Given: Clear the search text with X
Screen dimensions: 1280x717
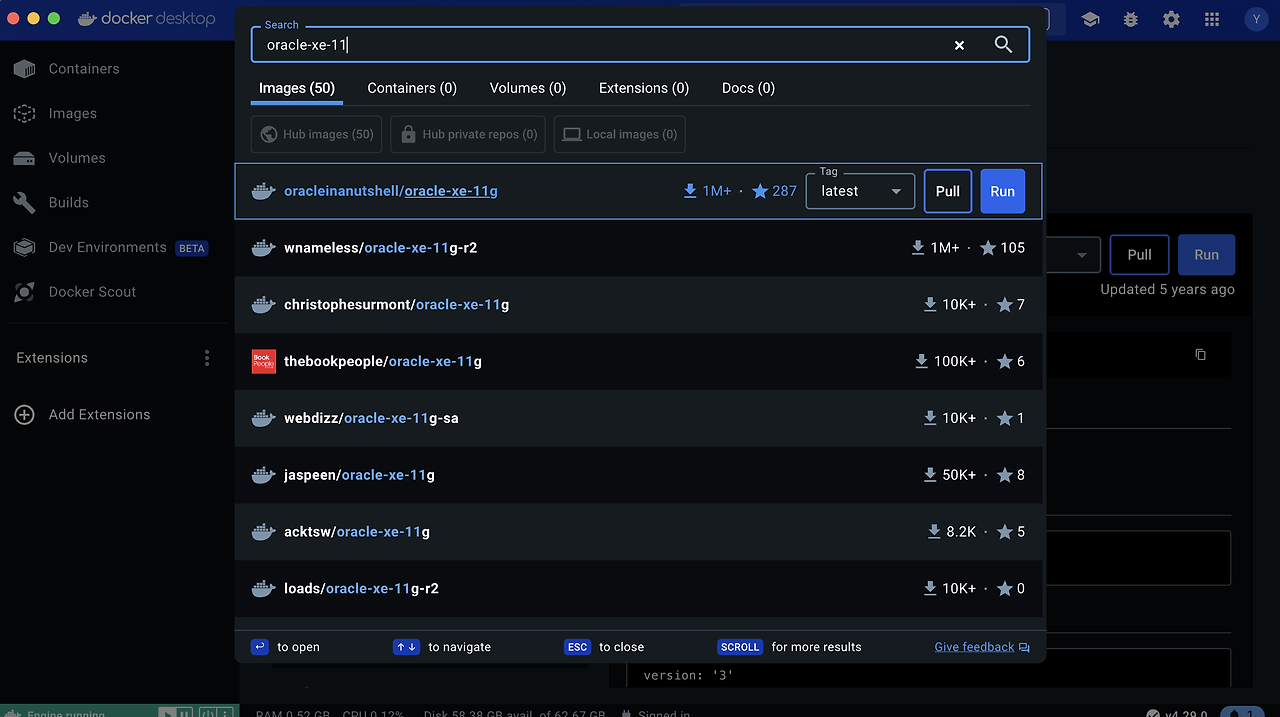Looking at the screenshot, I should [x=959, y=45].
